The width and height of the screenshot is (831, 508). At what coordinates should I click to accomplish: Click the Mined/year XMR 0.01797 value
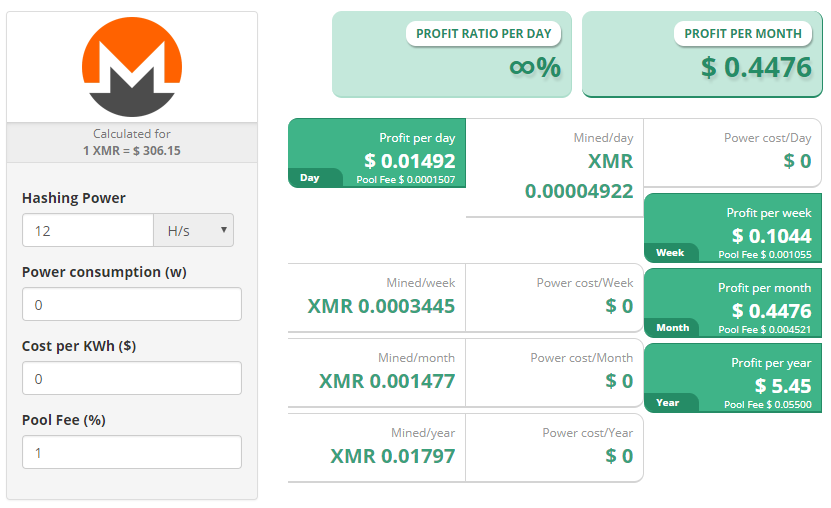point(393,456)
